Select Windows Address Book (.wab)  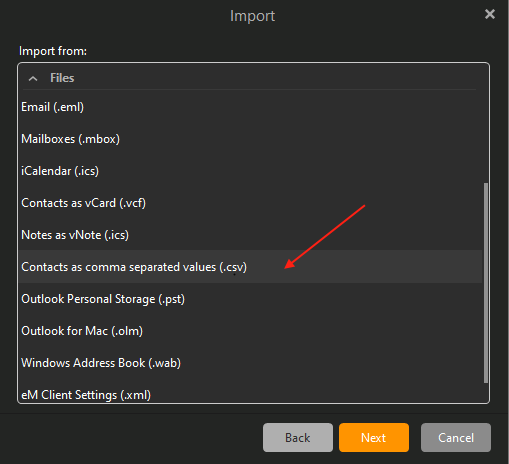pos(250,363)
